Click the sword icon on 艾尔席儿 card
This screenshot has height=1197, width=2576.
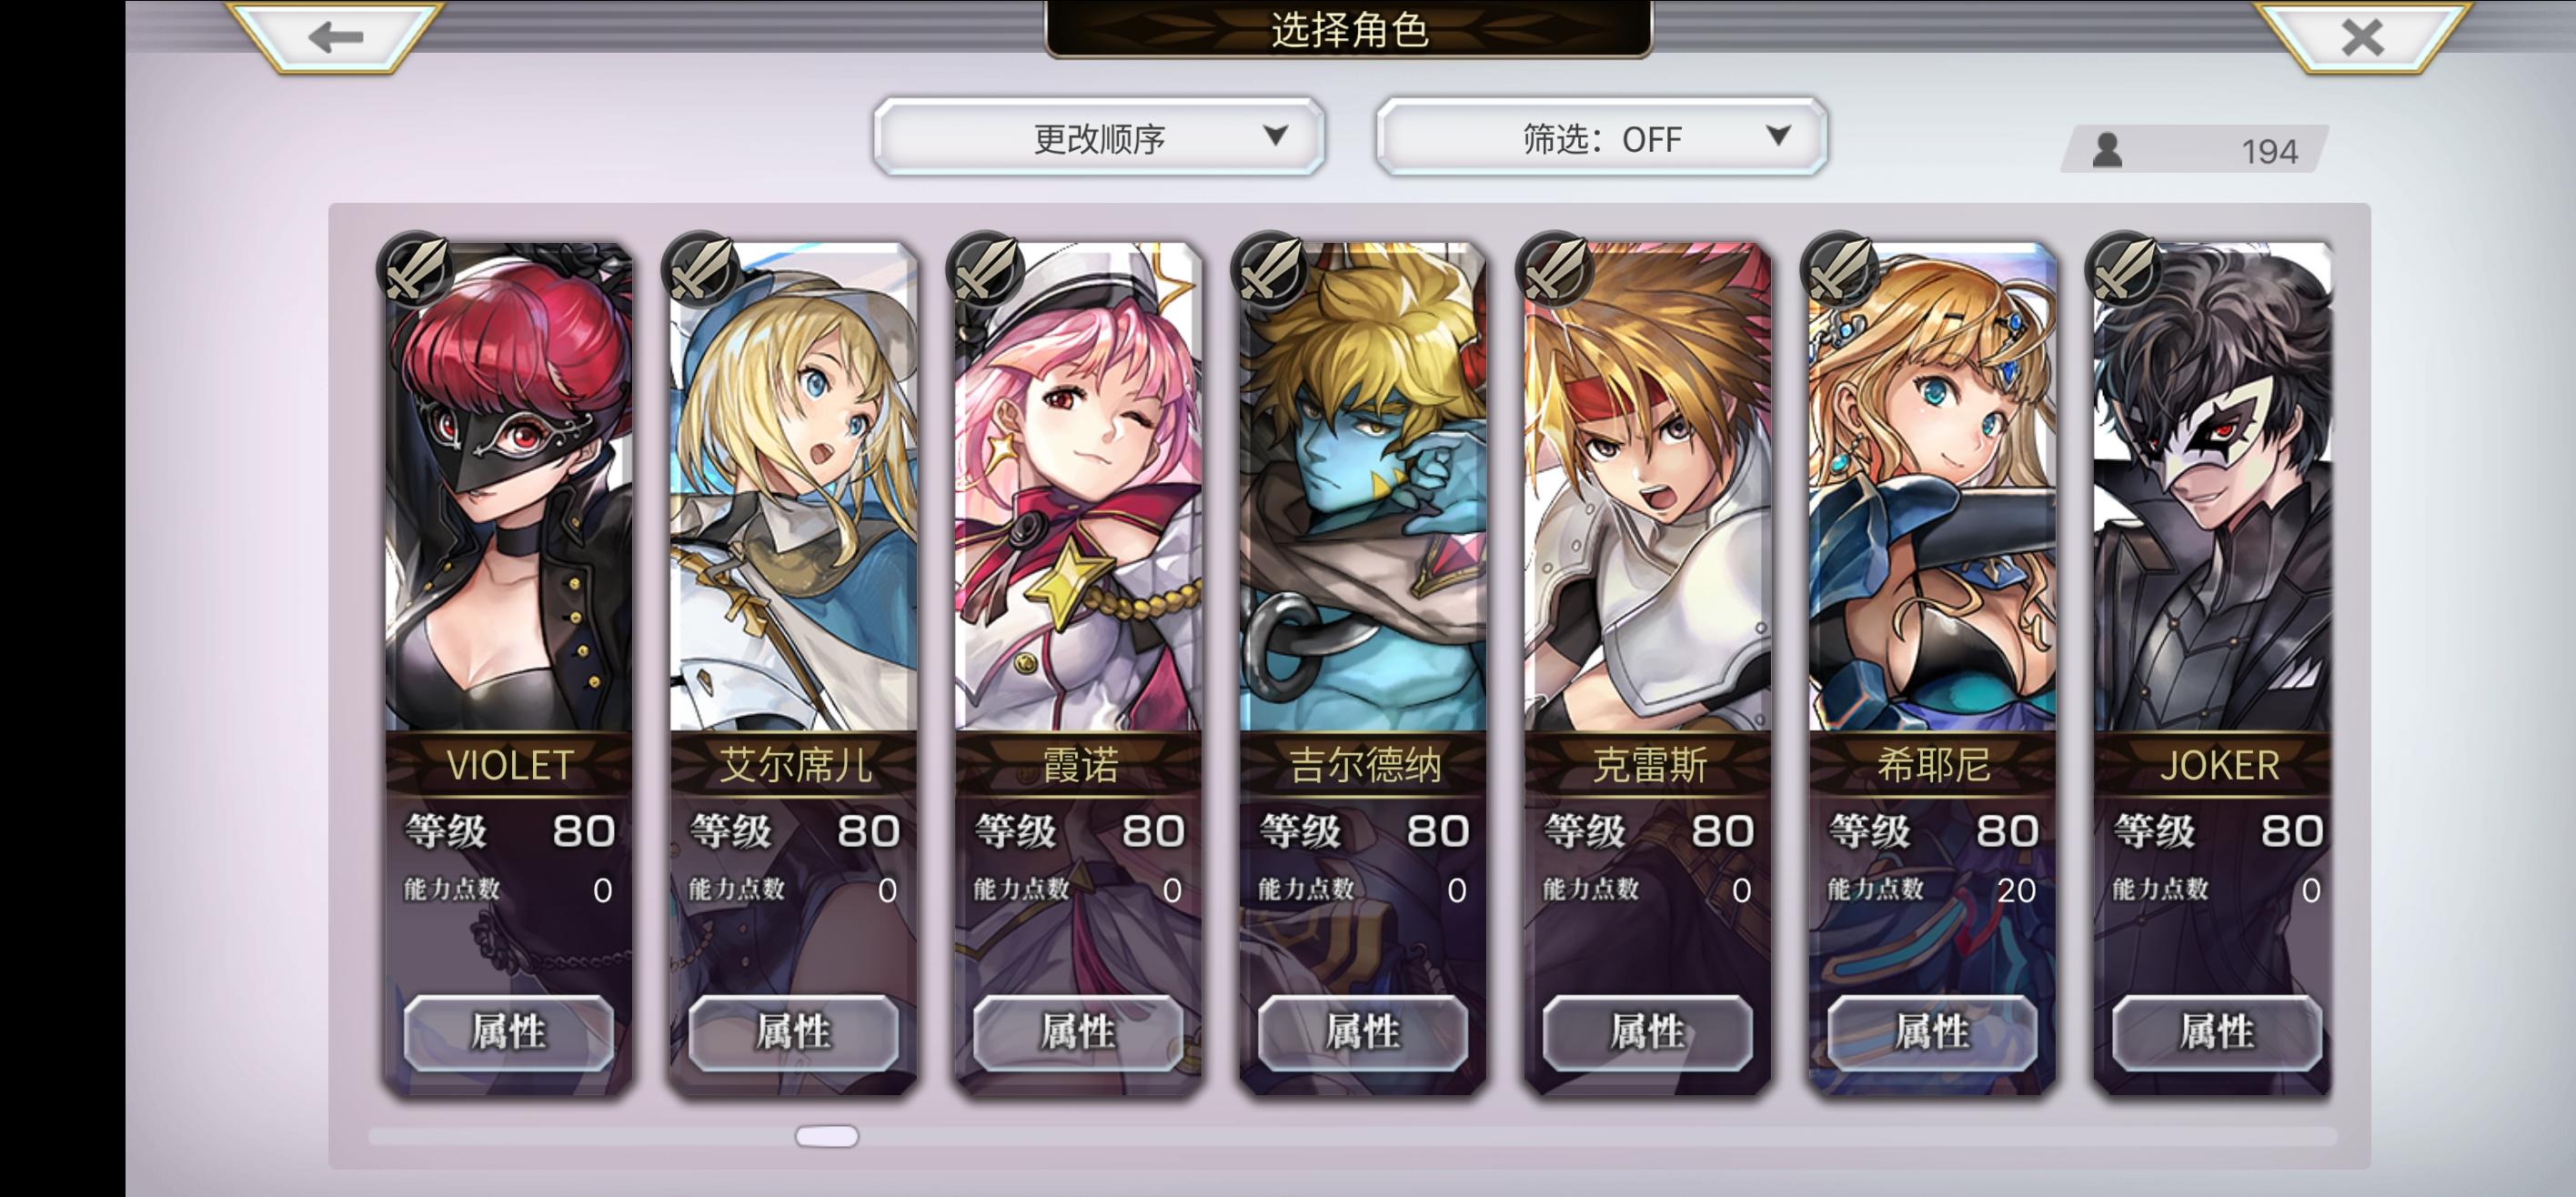[699, 268]
